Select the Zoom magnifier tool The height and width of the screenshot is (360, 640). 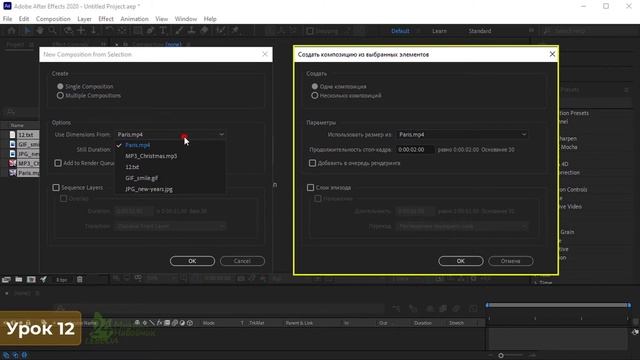coord(52,31)
